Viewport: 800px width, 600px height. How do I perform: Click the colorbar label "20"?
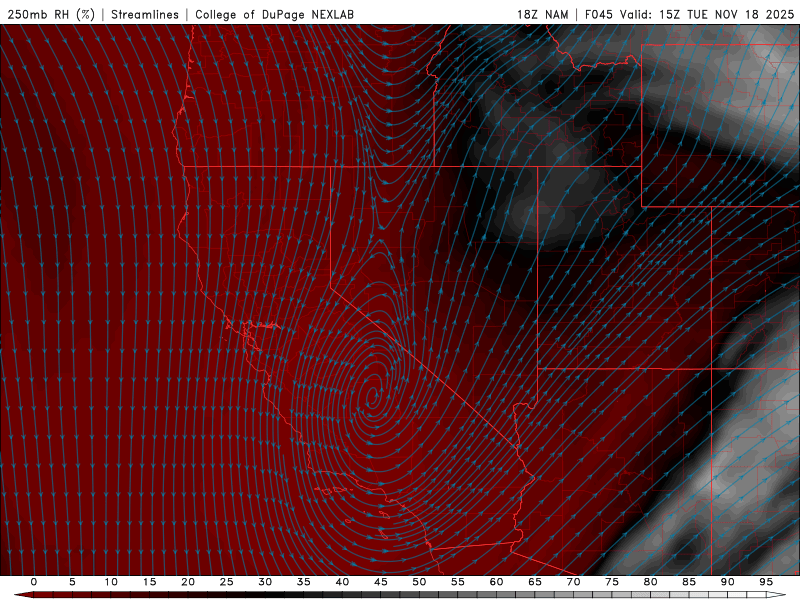pyautogui.click(x=188, y=582)
